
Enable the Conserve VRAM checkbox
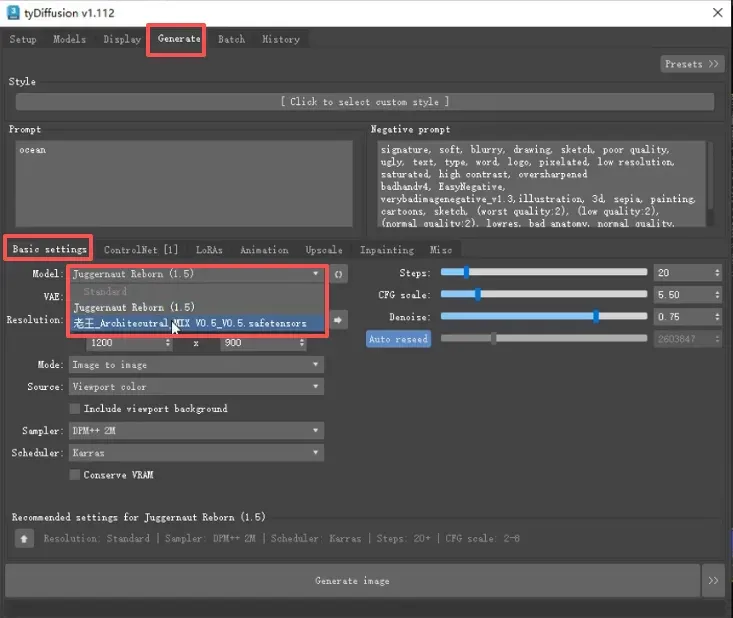click(75, 475)
